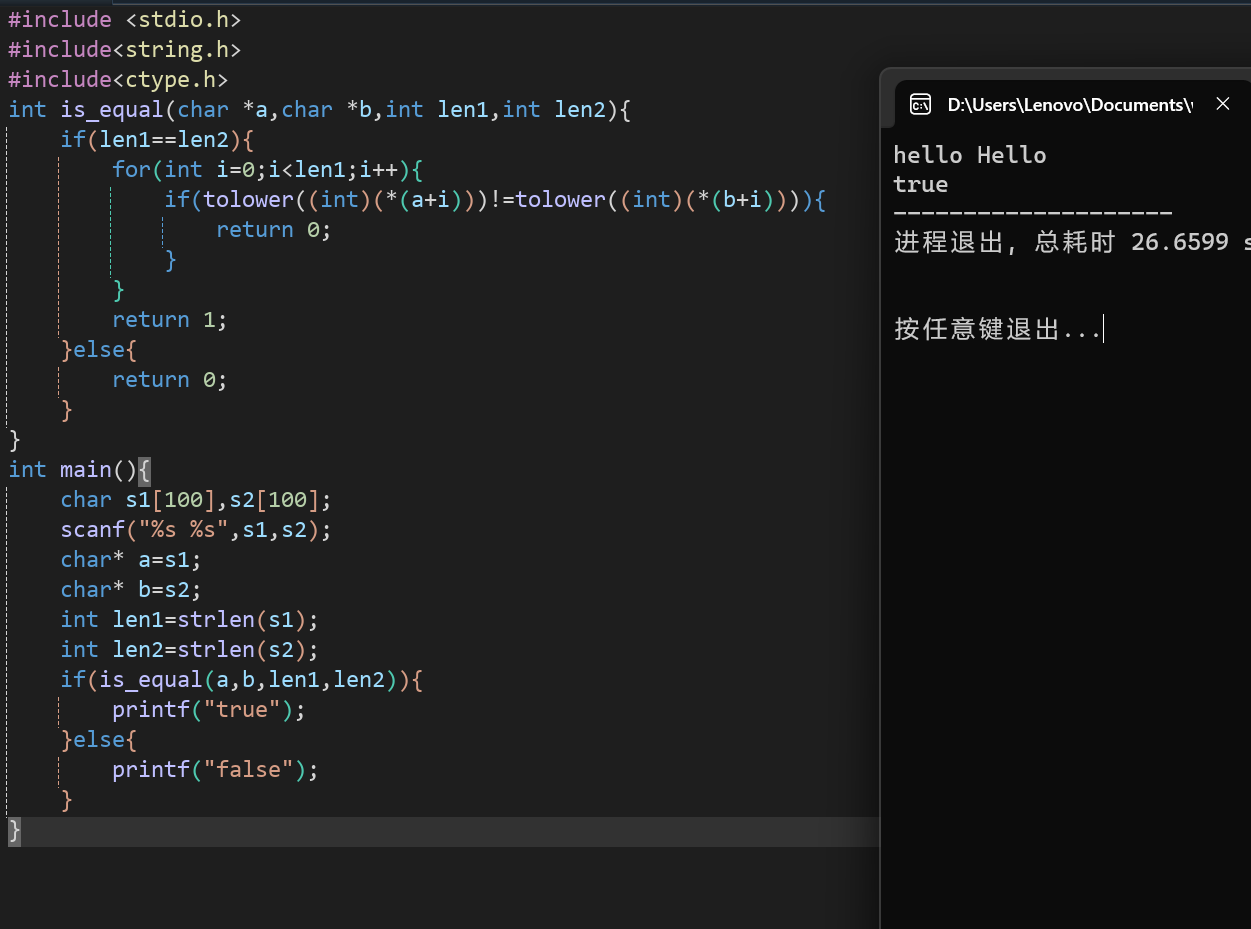Viewport: 1251px width, 929px height.
Task: Click the 'hello Hello' input line in console
Action: [x=969, y=154]
